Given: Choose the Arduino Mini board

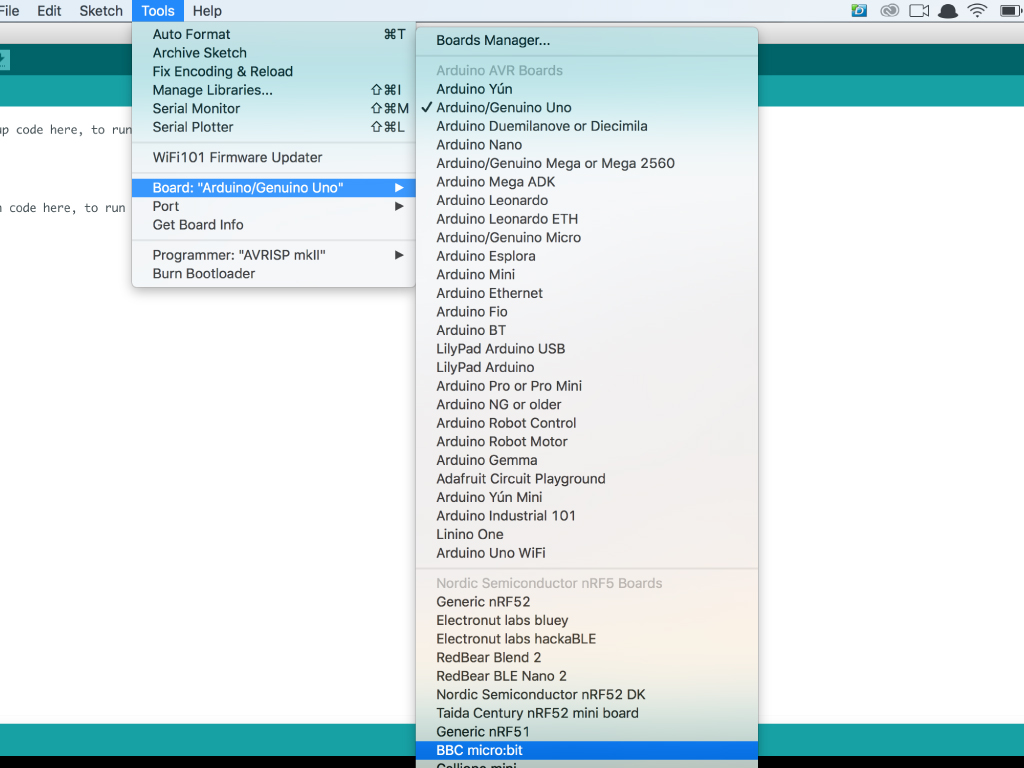Looking at the screenshot, I should (586, 275).
